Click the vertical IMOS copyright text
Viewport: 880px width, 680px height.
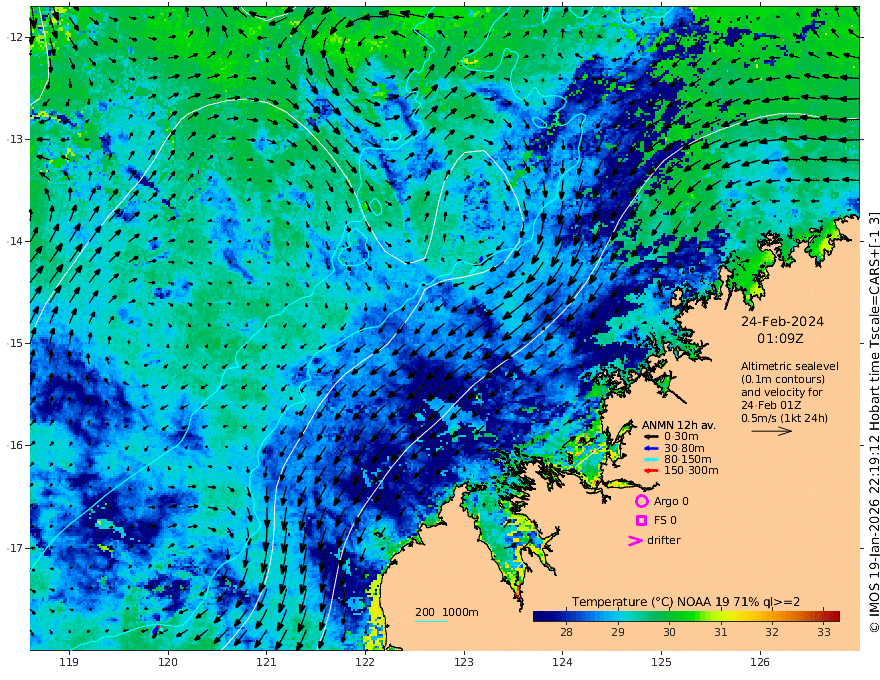pos(874,421)
